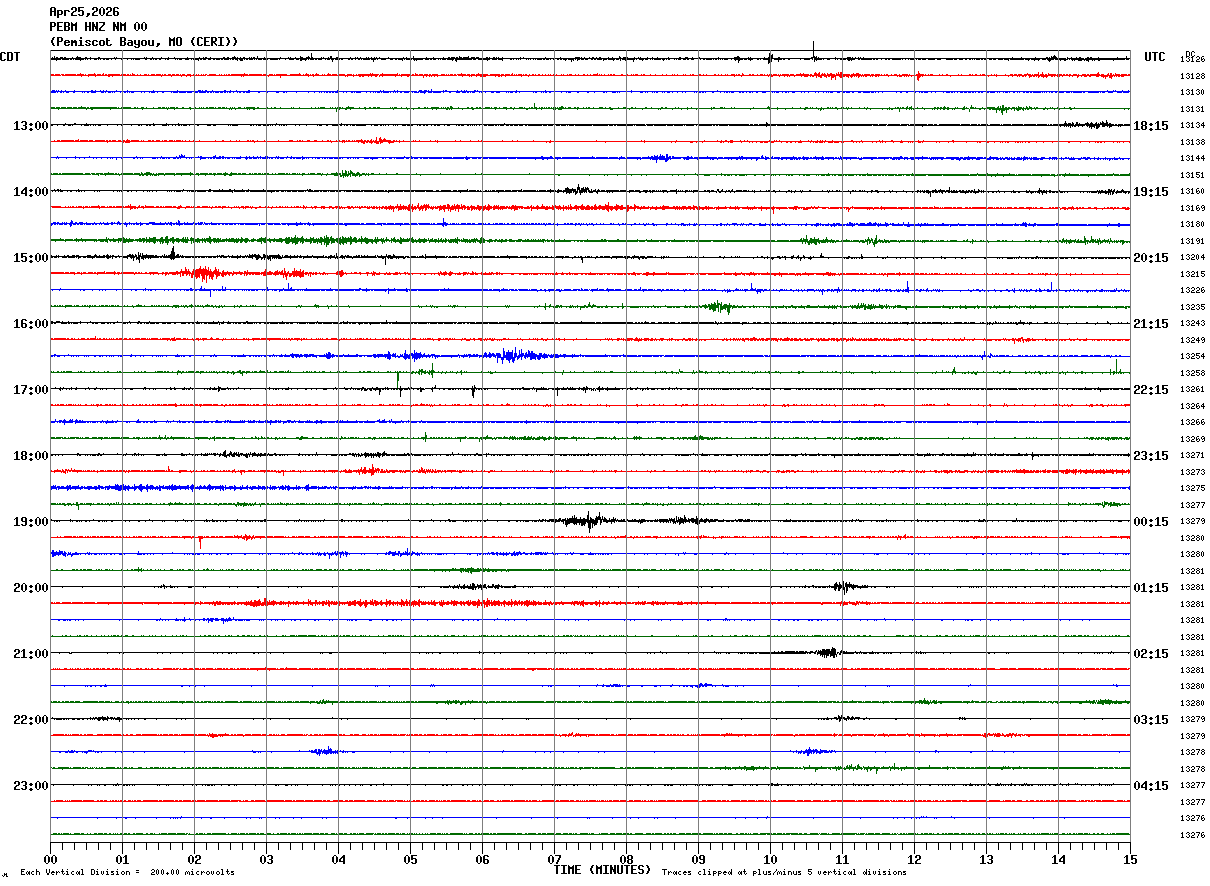Click the minute-axis tick label "04"
1210x886 pixels.
(x=338, y=859)
